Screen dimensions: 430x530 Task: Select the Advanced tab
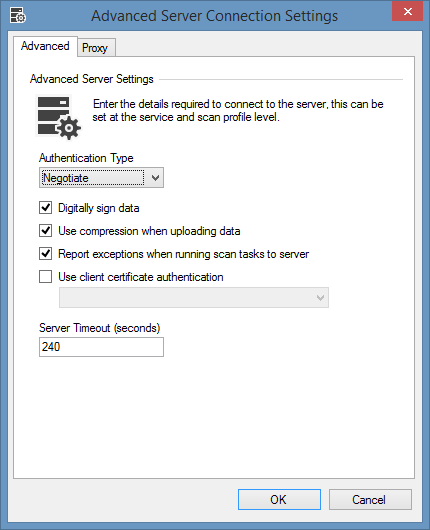click(x=45, y=46)
